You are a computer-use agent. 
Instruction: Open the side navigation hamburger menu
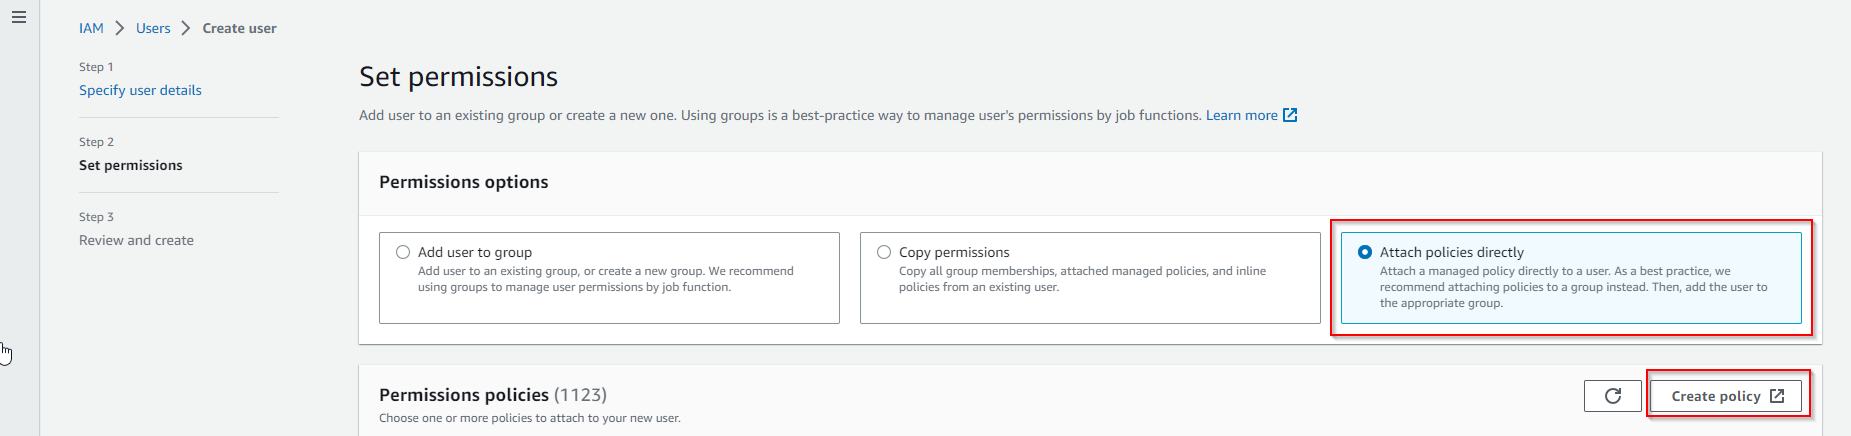pyautogui.click(x=19, y=17)
